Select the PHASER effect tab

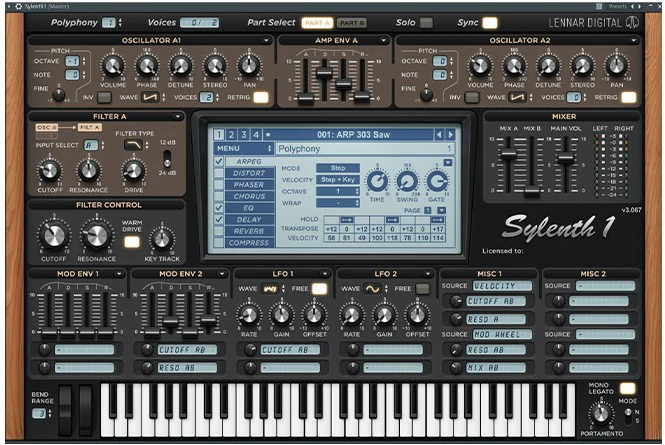[x=249, y=185]
